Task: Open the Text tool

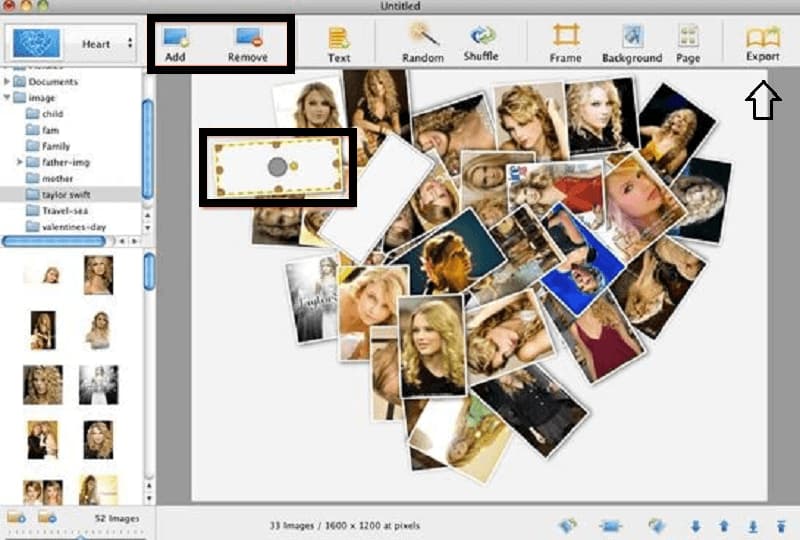Action: [339, 42]
